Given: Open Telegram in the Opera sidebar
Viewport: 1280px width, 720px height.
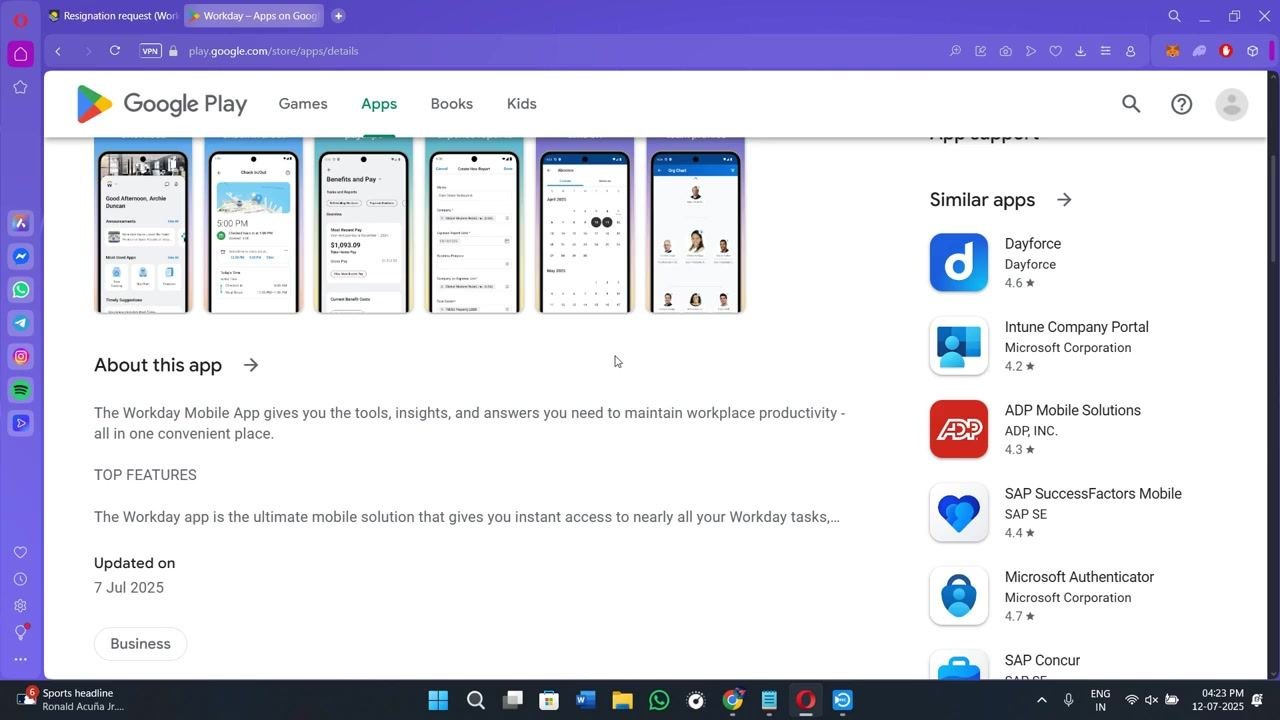Looking at the screenshot, I should tap(21, 323).
